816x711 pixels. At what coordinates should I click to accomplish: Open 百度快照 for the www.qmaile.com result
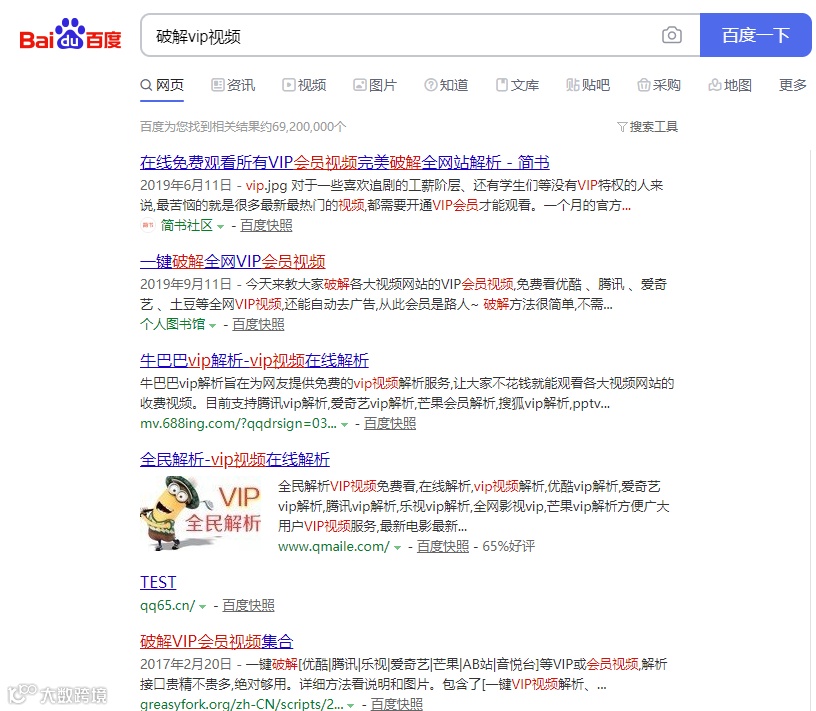pos(443,547)
